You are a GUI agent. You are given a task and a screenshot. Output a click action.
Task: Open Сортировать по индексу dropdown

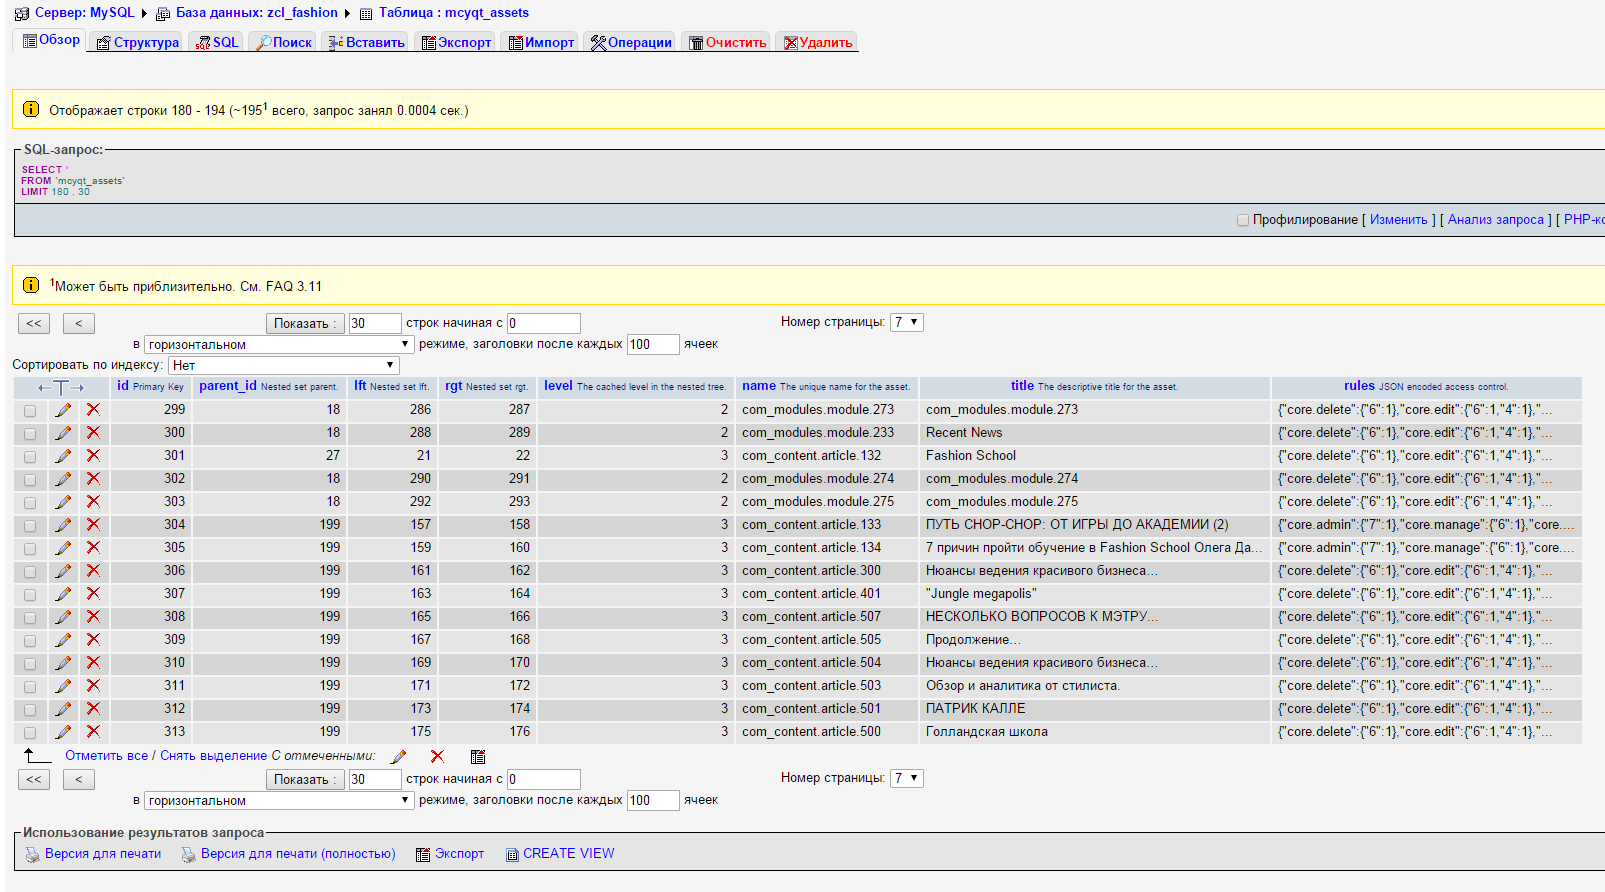pyautogui.click(x=284, y=365)
